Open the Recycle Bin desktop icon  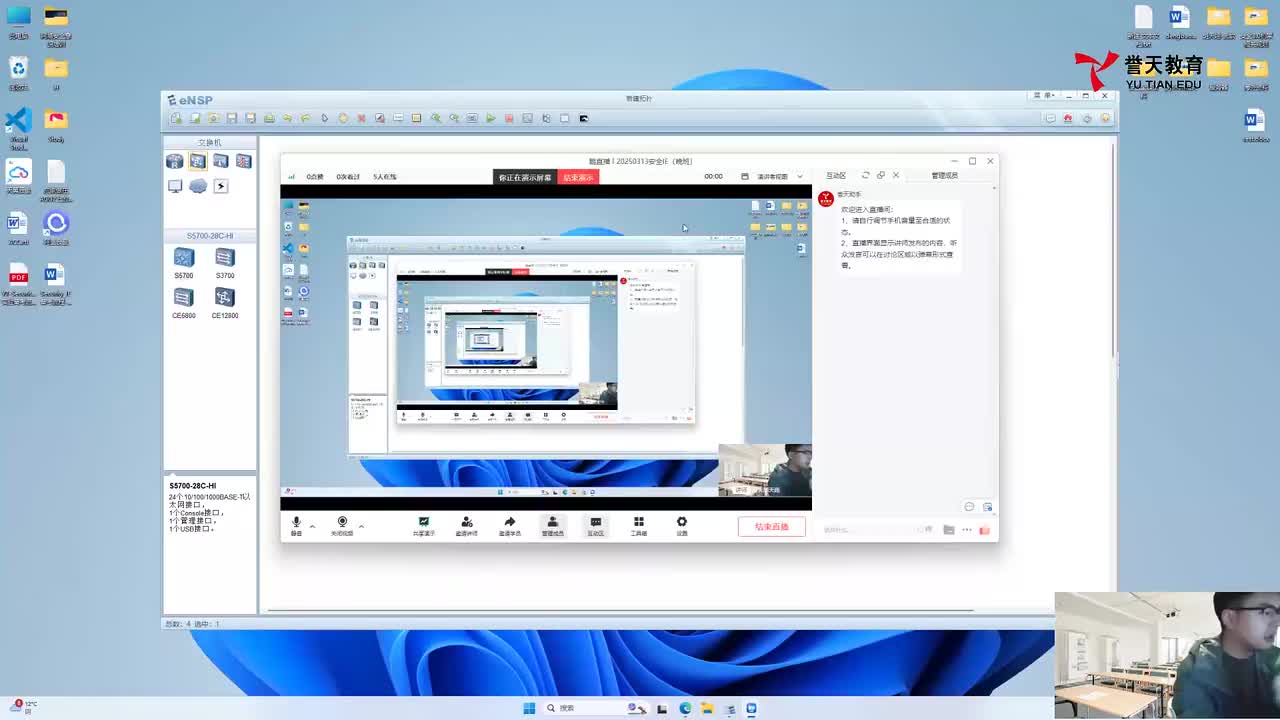tap(18, 74)
